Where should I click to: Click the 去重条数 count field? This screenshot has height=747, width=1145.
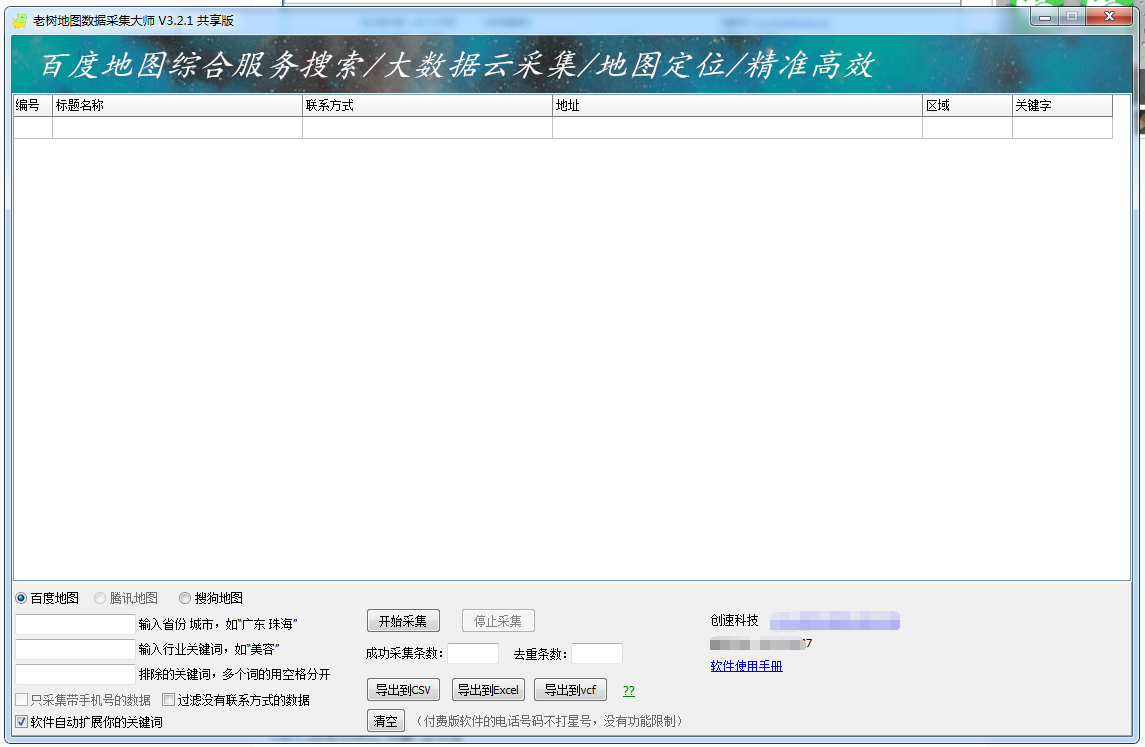(596, 654)
